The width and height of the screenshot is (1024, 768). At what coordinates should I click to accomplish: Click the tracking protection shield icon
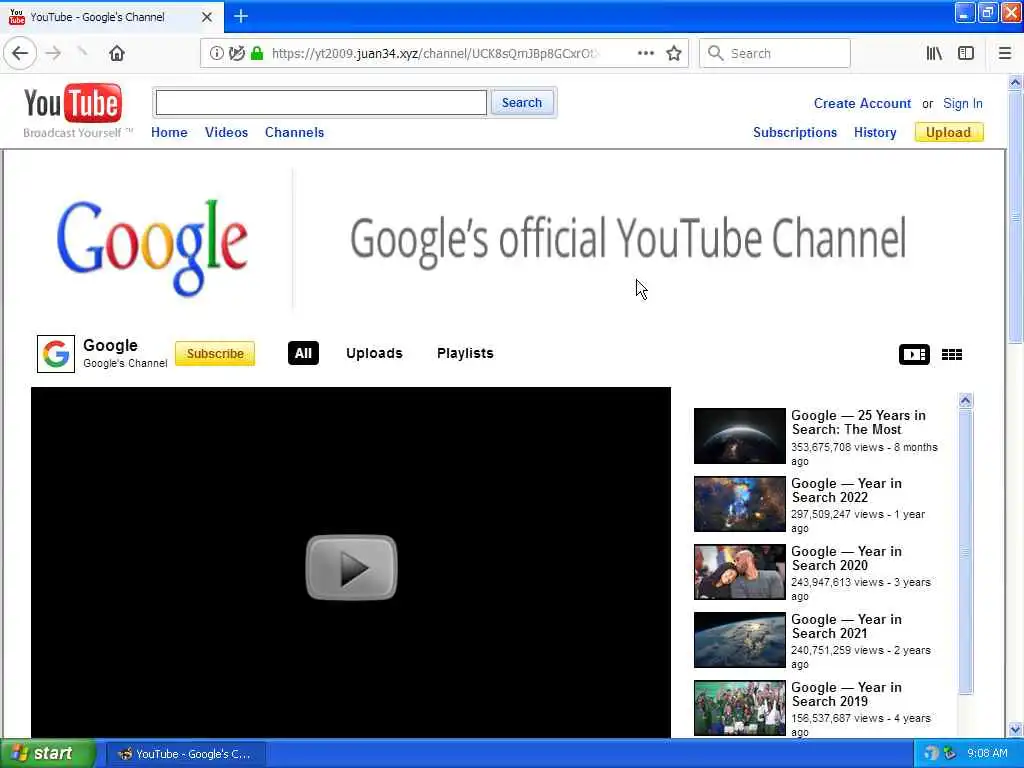click(x=237, y=53)
